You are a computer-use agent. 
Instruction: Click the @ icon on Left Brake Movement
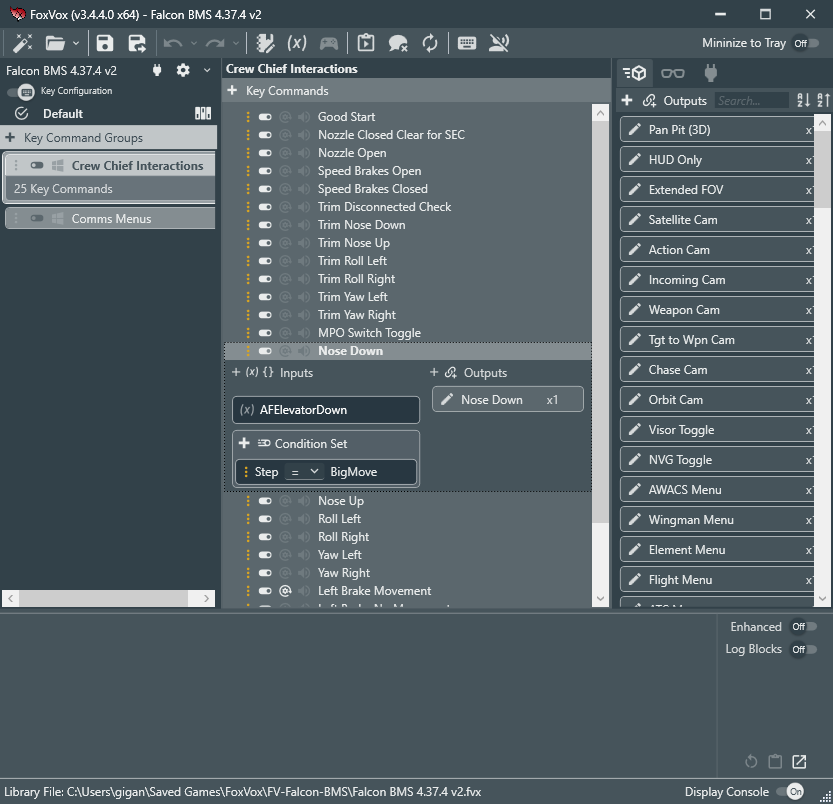285,591
